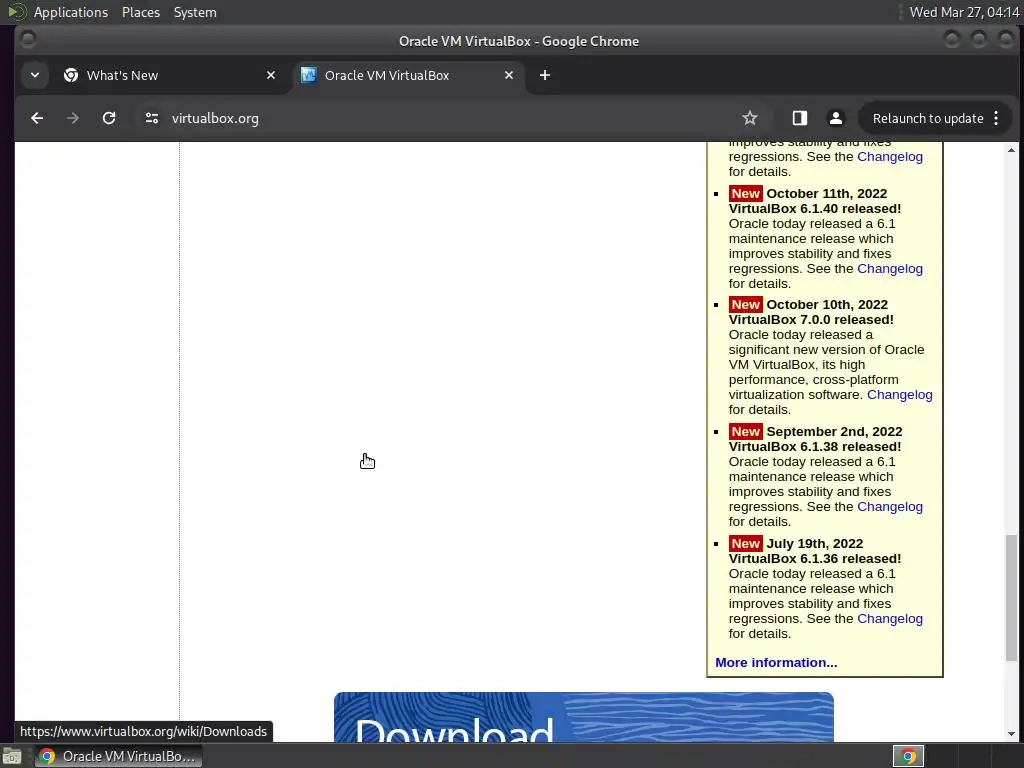Open Changelog link for VirtualBox 6.1.36

(x=889, y=618)
